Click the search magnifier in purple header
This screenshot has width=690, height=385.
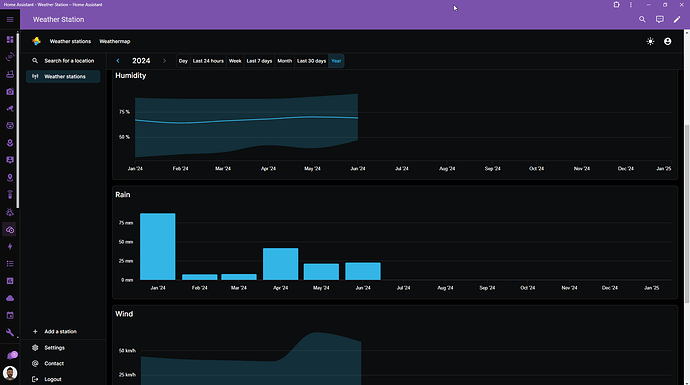tap(642, 19)
